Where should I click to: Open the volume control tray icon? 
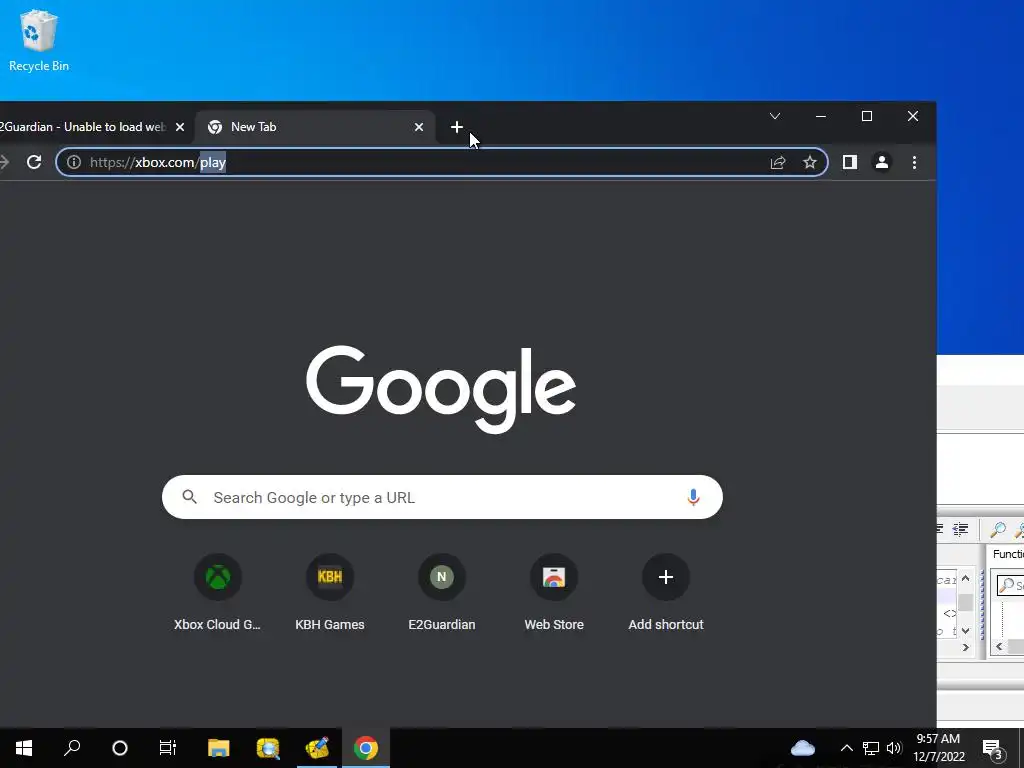[x=894, y=748]
